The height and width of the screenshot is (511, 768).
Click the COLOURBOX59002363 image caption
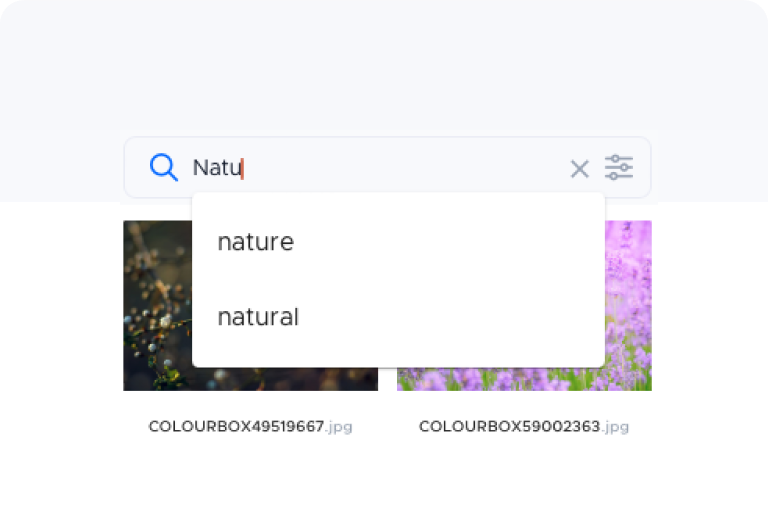tap(524, 426)
